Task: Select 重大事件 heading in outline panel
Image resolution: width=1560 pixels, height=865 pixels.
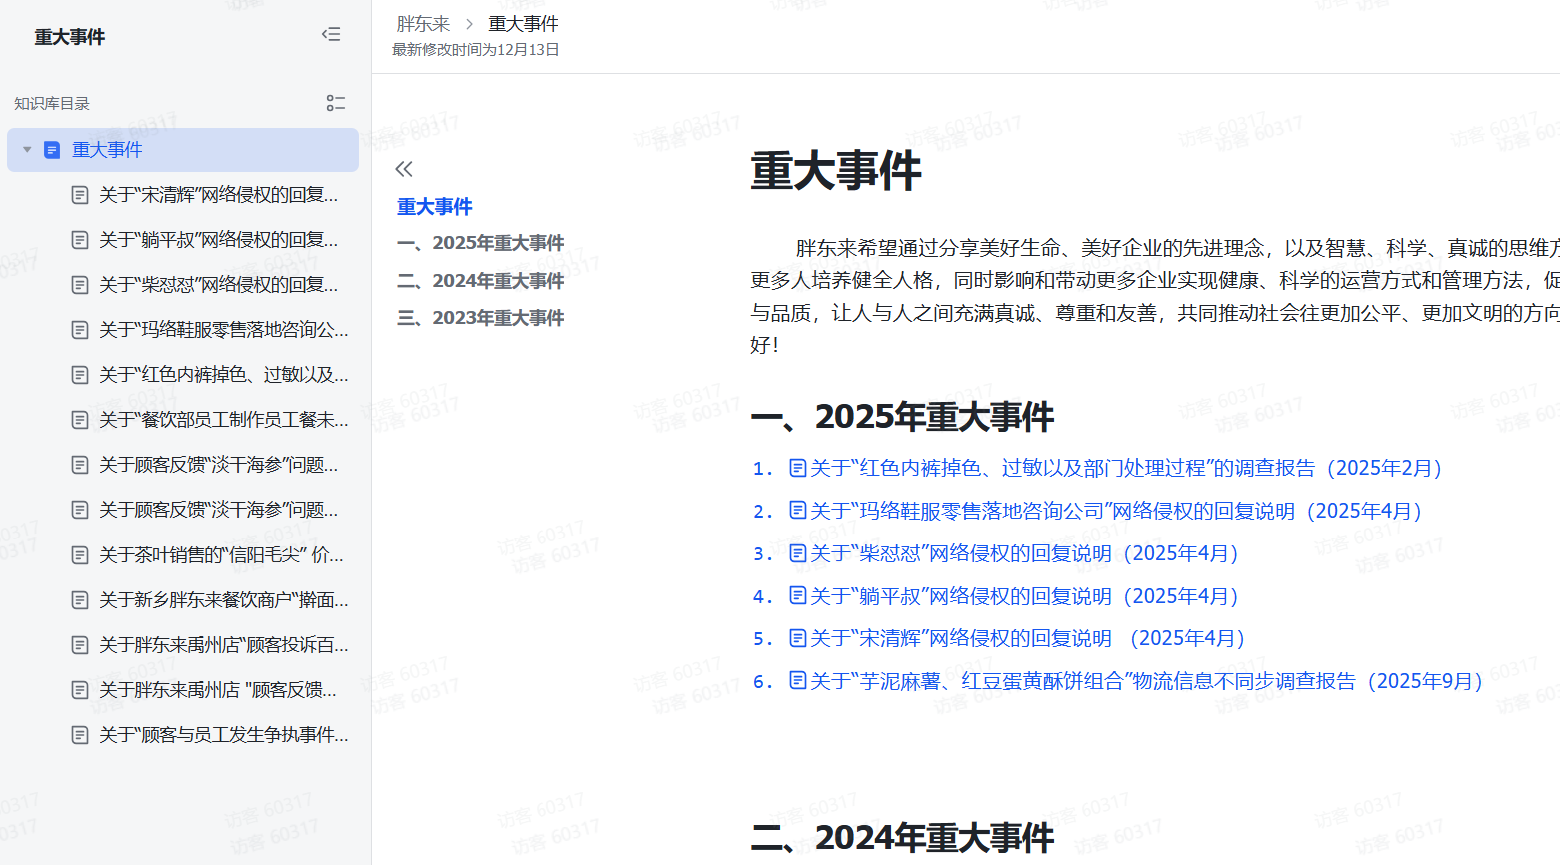Action: pos(434,207)
